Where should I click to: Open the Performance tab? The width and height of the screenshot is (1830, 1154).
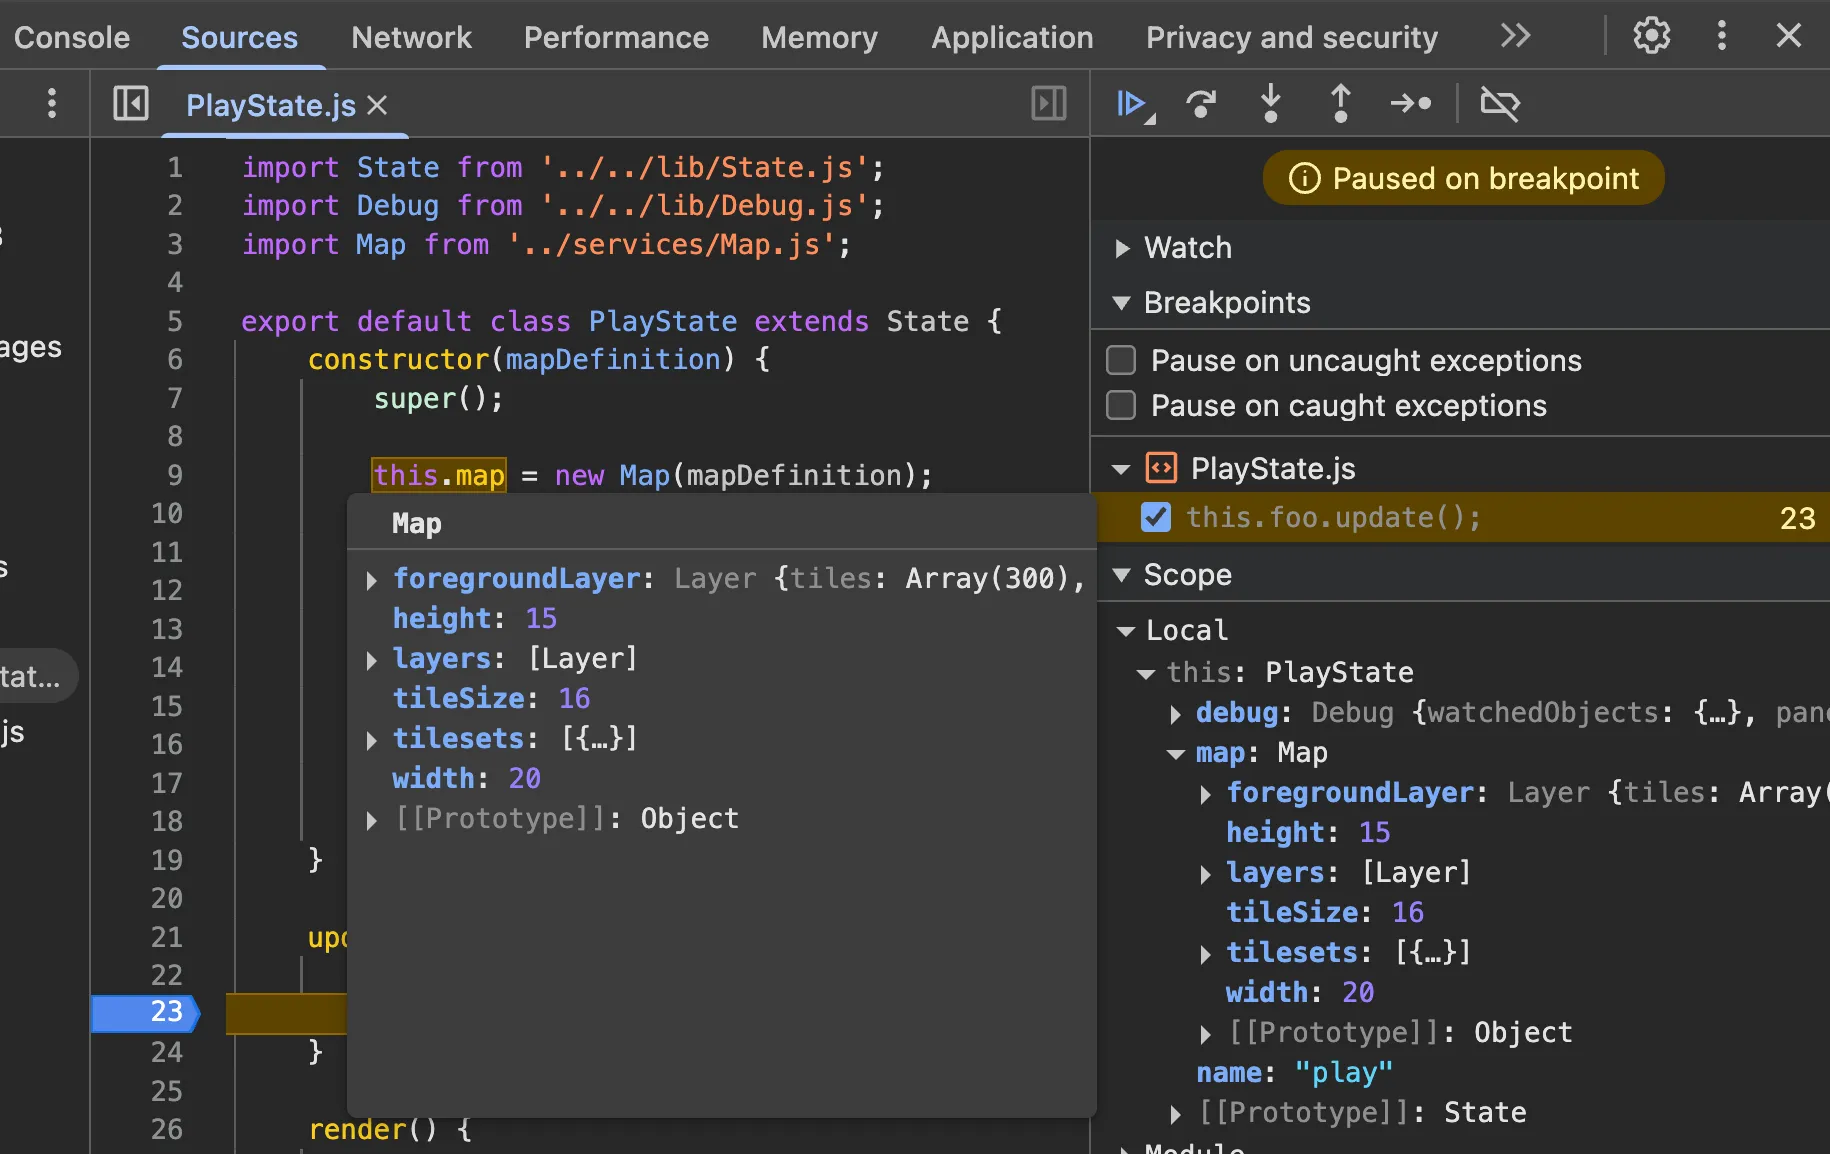click(x=616, y=38)
